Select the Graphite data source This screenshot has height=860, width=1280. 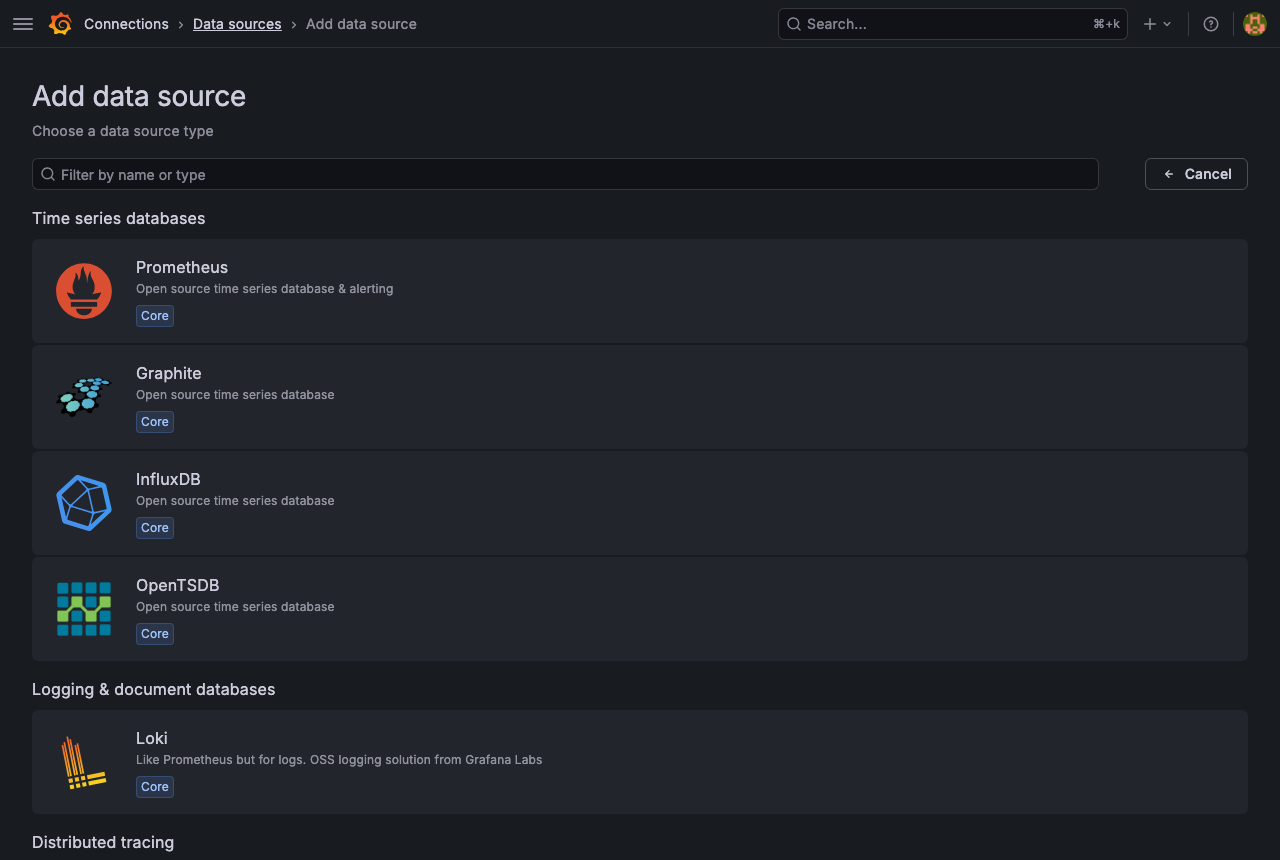[640, 397]
